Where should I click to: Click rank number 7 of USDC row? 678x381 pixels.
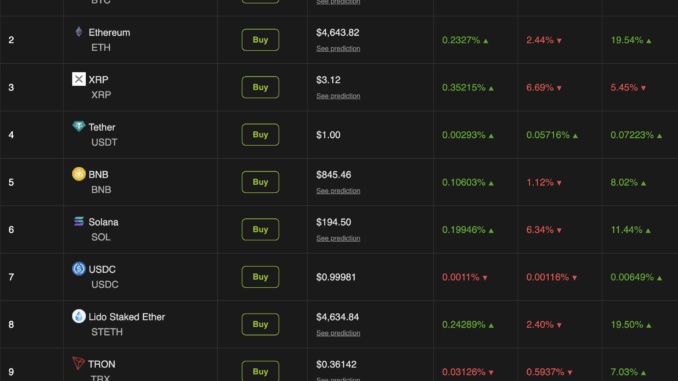[x=11, y=277]
